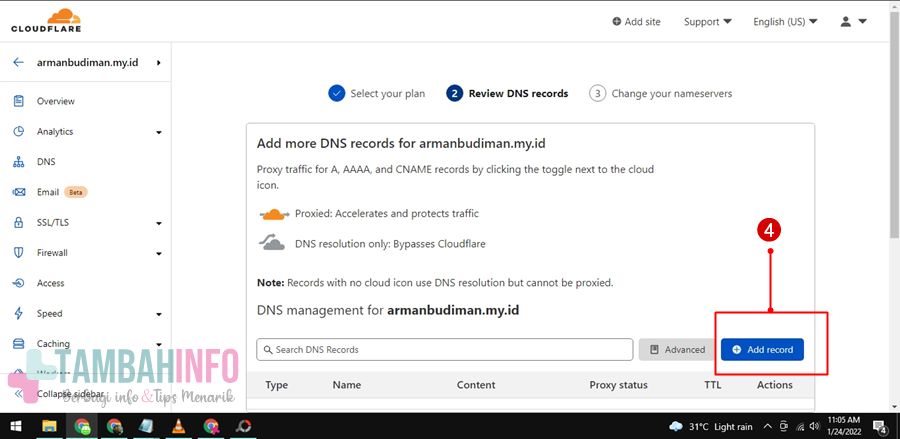This screenshot has height=439, width=900.
Task: Click the grey DNS resolution only cloud icon
Action: point(272,243)
